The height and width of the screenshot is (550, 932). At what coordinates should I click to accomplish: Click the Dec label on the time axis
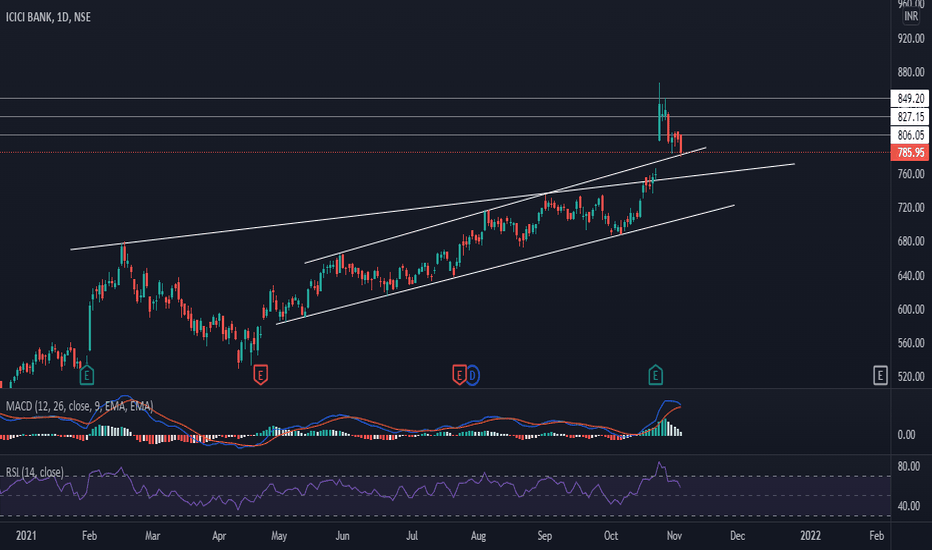[738, 536]
